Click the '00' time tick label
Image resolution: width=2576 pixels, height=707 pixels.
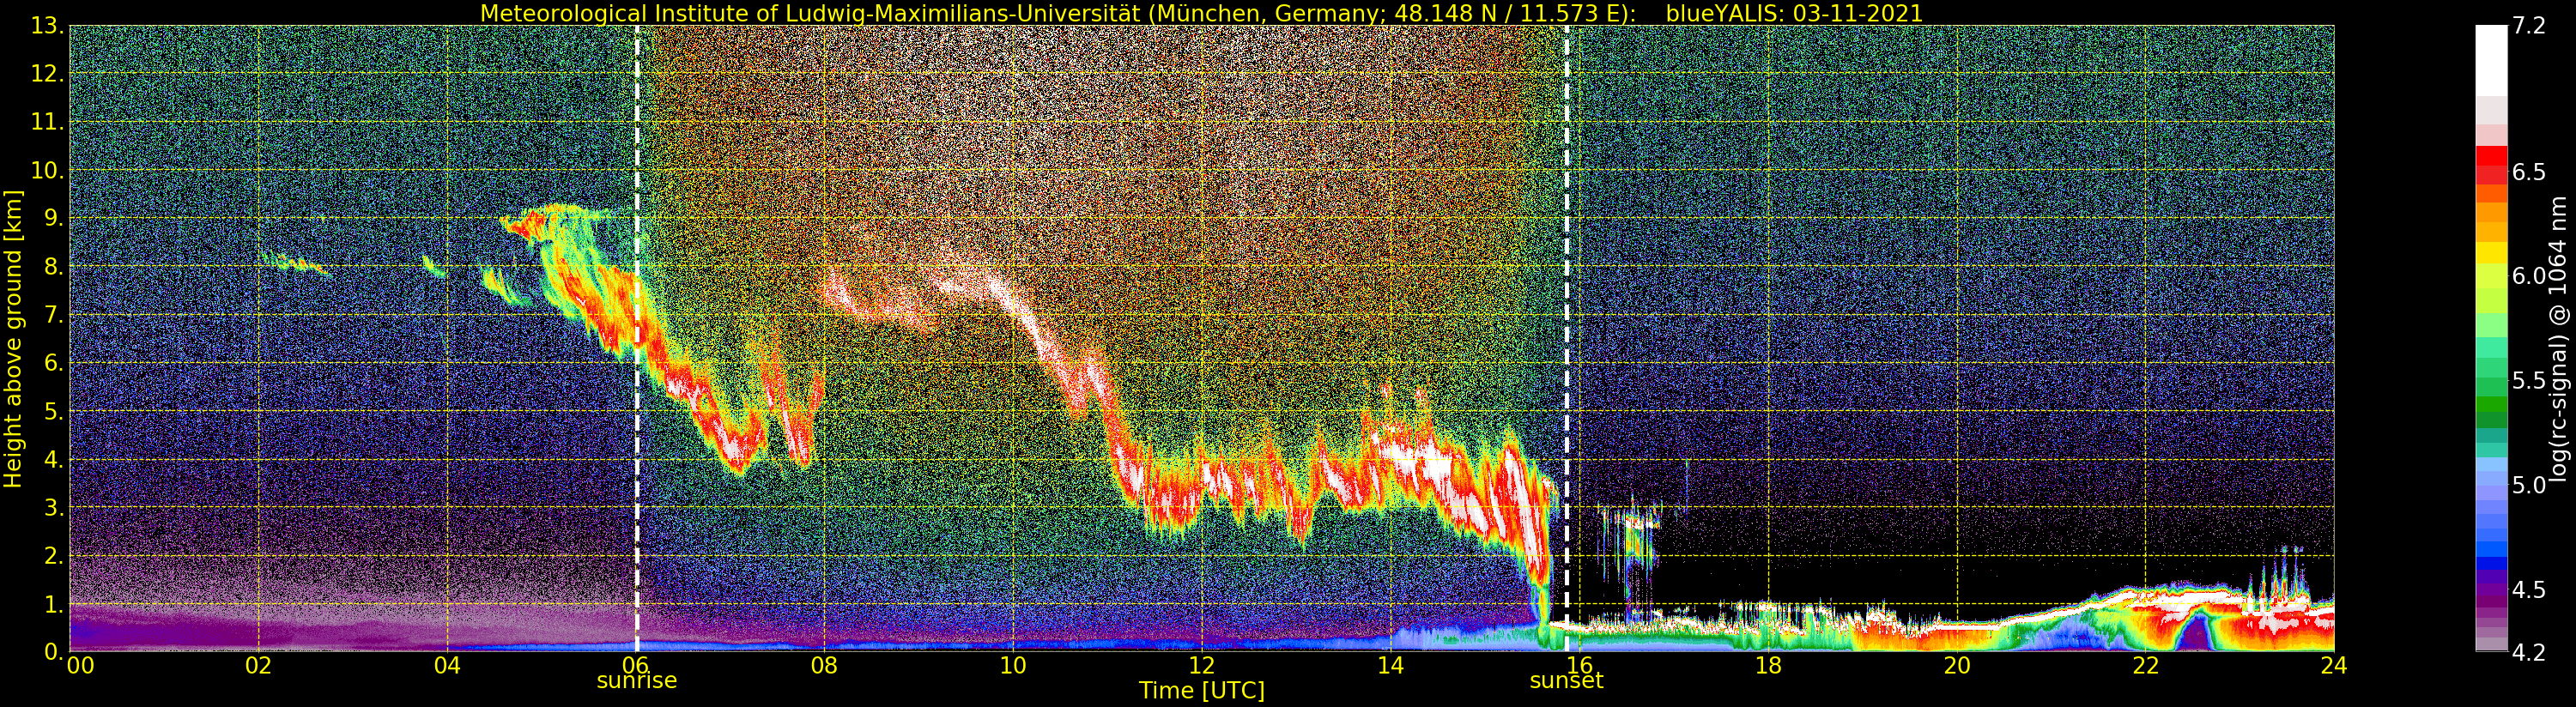[80, 665]
